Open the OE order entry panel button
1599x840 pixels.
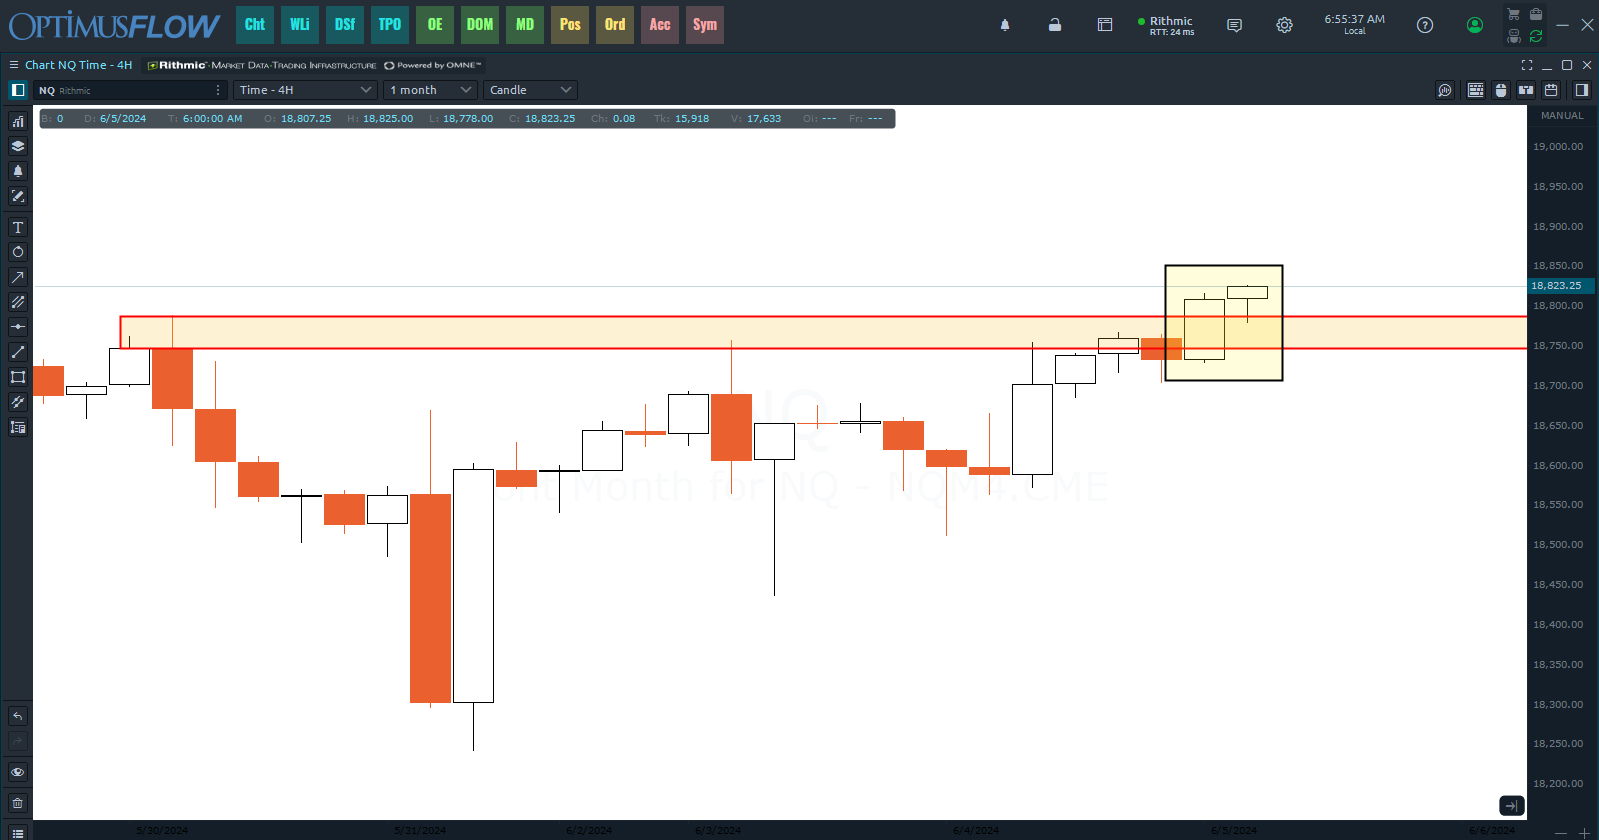[435, 25]
